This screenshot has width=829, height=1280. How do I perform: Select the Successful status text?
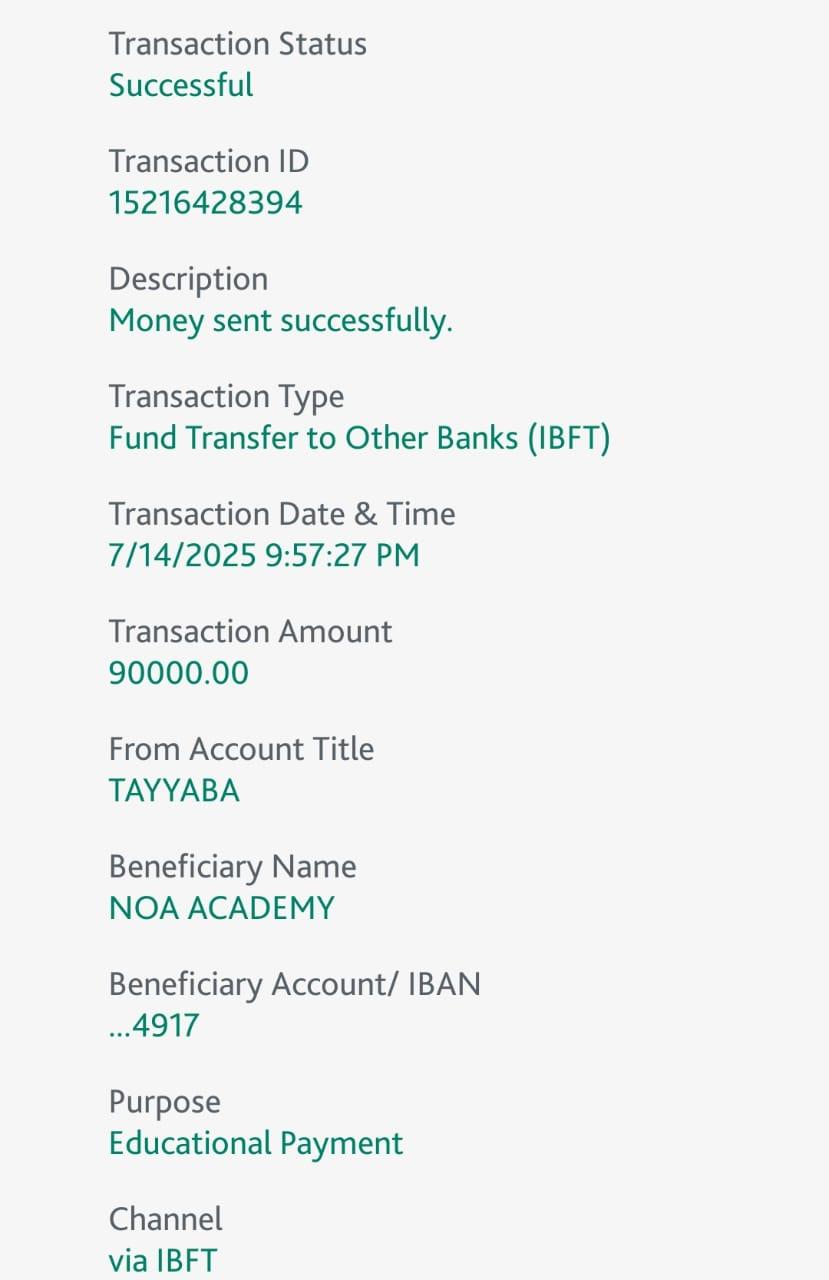click(x=181, y=85)
